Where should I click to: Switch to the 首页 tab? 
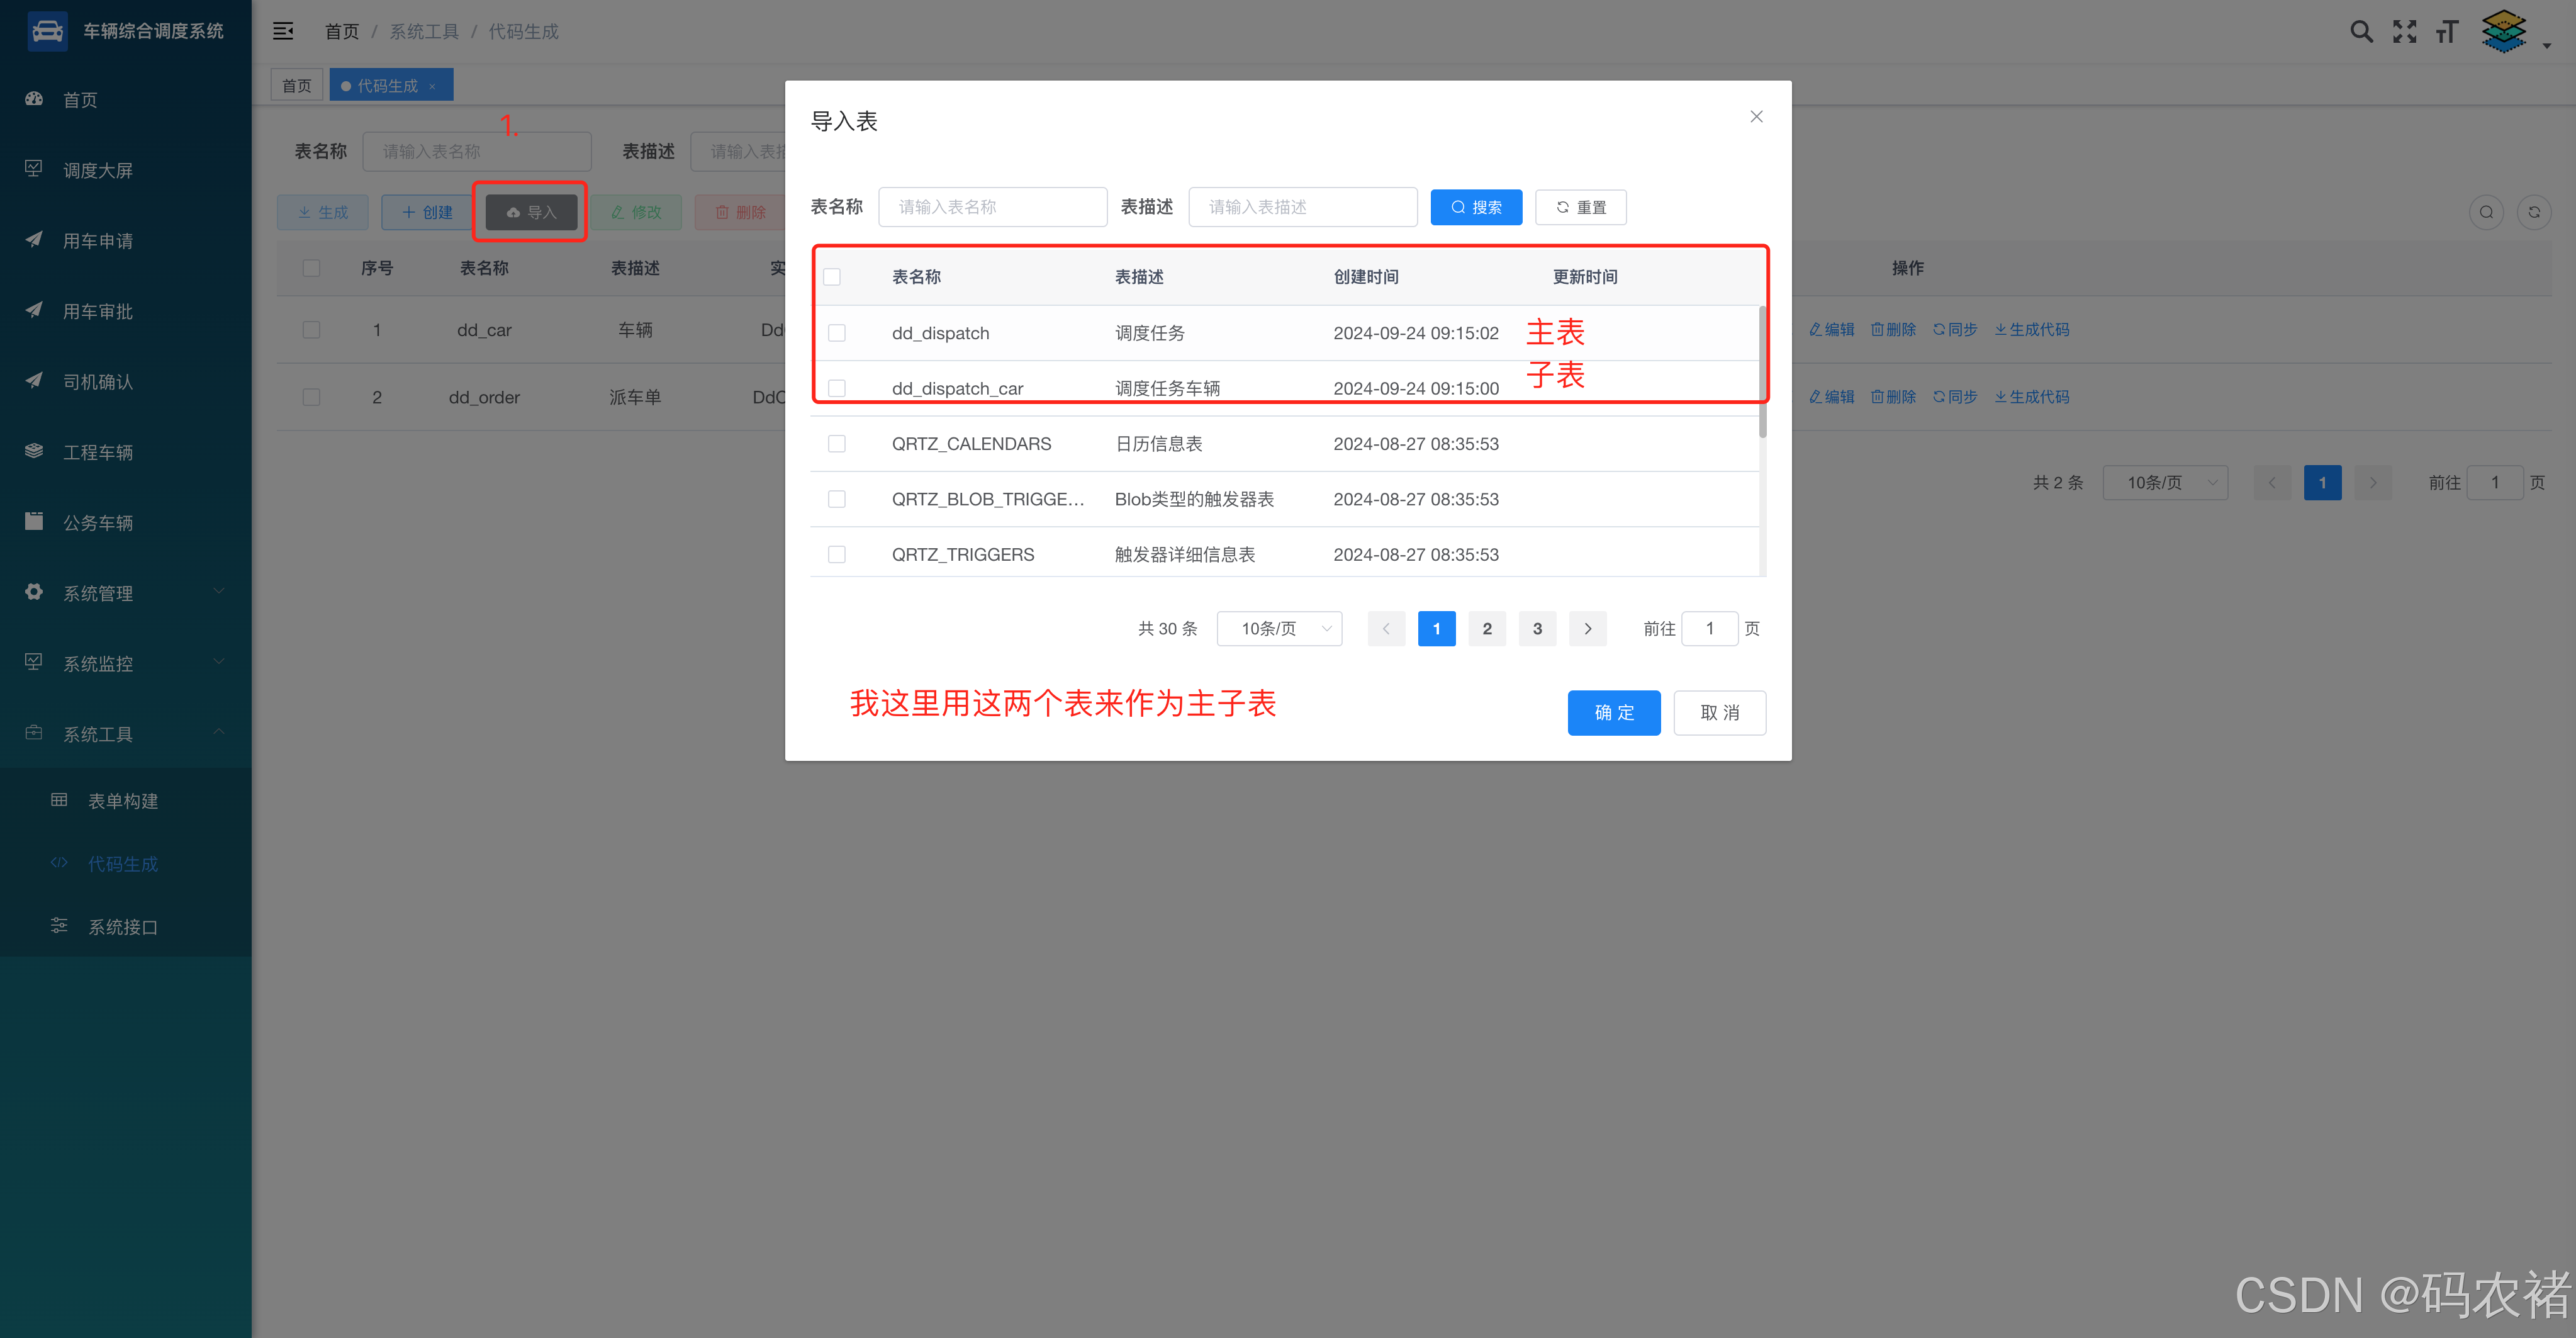click(x=297, y=86)
